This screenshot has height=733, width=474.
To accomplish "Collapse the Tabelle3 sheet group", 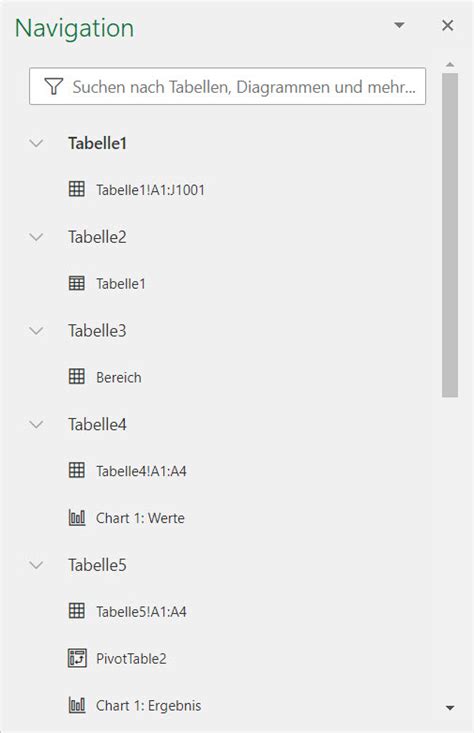I will point(36,331).
